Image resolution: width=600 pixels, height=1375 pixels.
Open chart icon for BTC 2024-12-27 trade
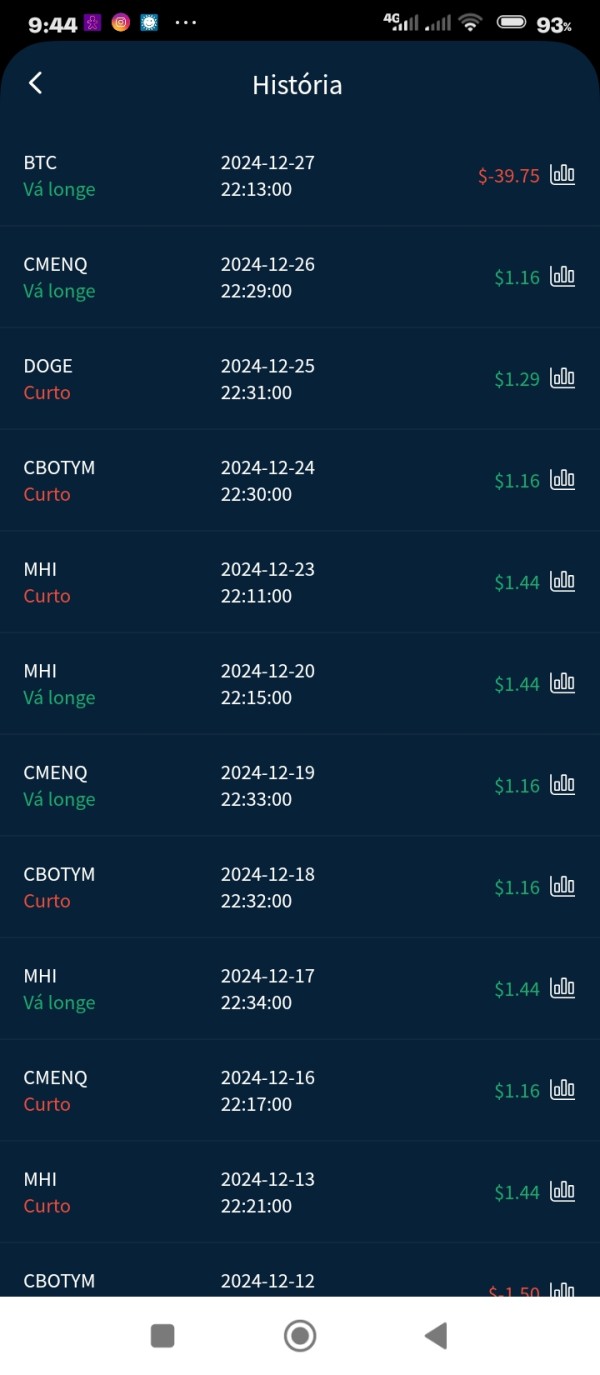click(x=563, y=175)
